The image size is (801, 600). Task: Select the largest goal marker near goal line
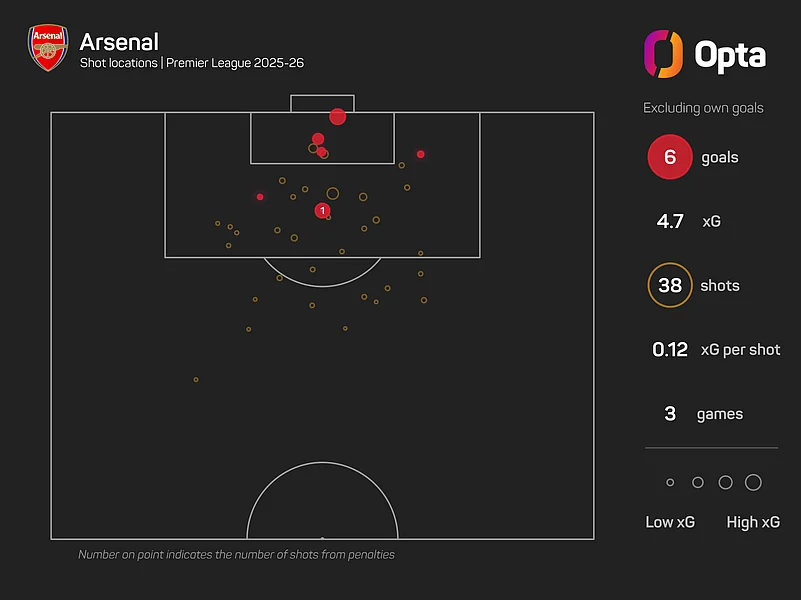[337, 117]
